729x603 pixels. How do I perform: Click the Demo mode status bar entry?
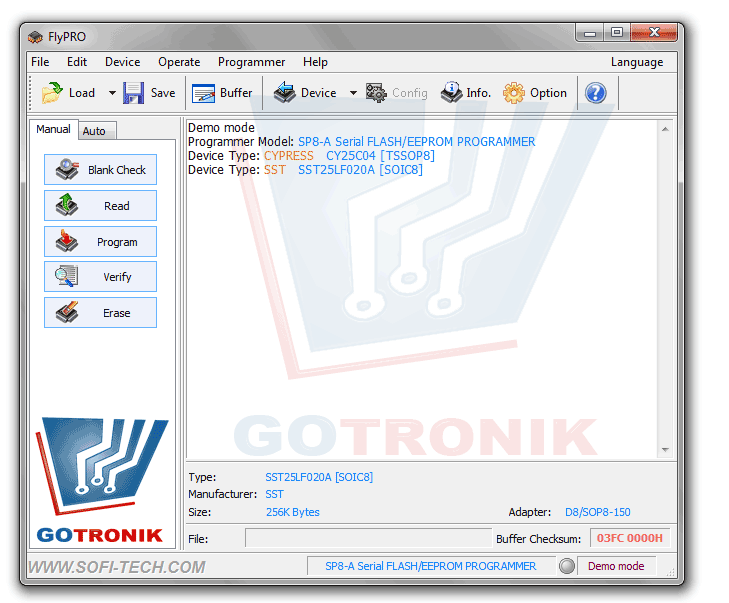tap(616, 566)
